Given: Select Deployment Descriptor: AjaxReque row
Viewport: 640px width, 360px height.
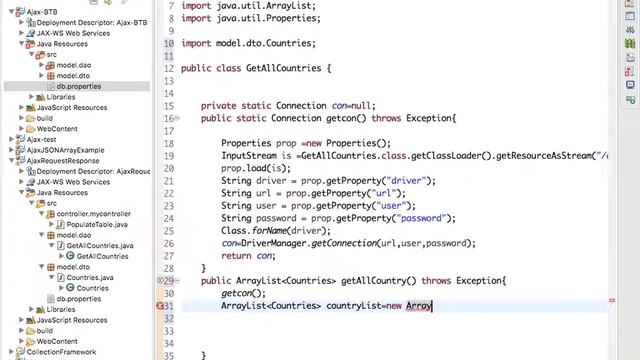Looking at the screenshot, I should tap(93, 171).
